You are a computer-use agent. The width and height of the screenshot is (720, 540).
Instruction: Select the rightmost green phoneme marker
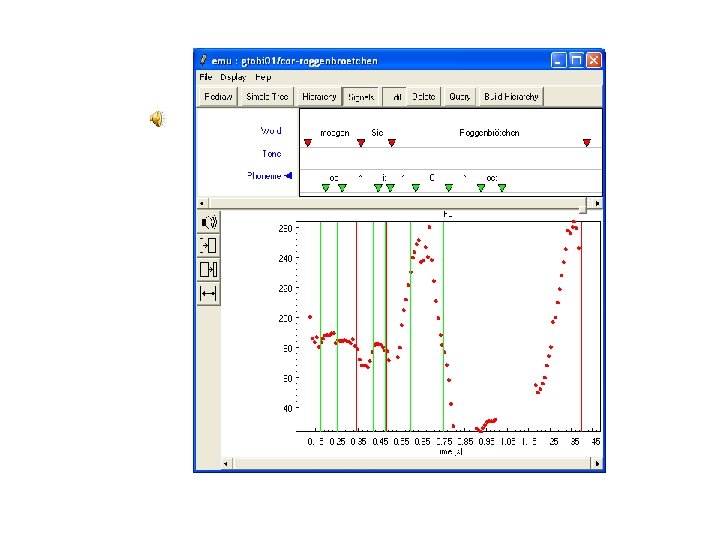502,187
